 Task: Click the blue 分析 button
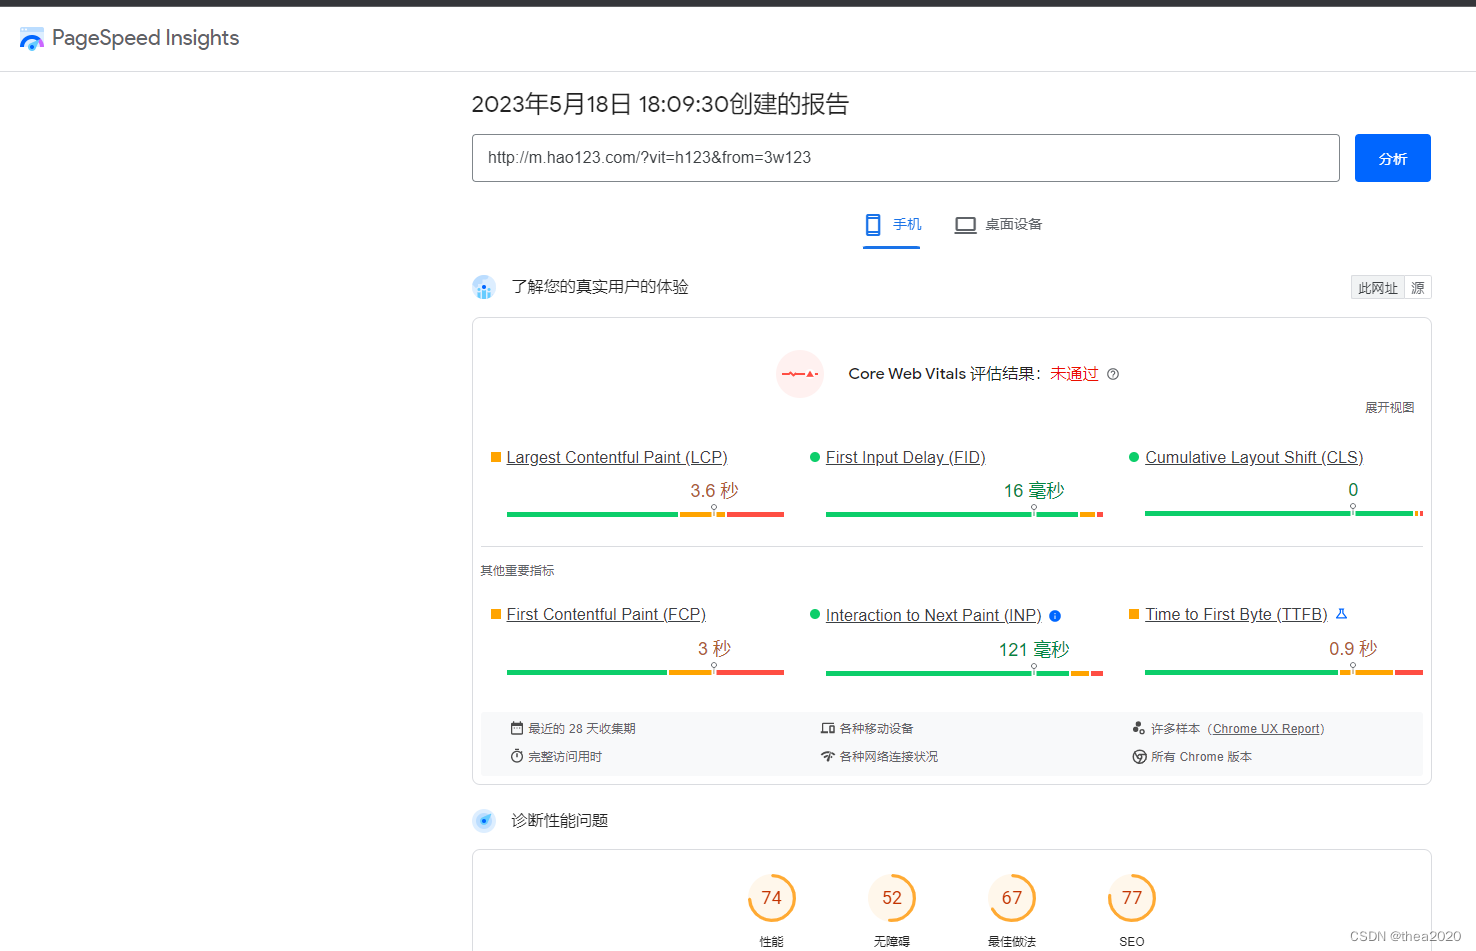click(1392, 158)
